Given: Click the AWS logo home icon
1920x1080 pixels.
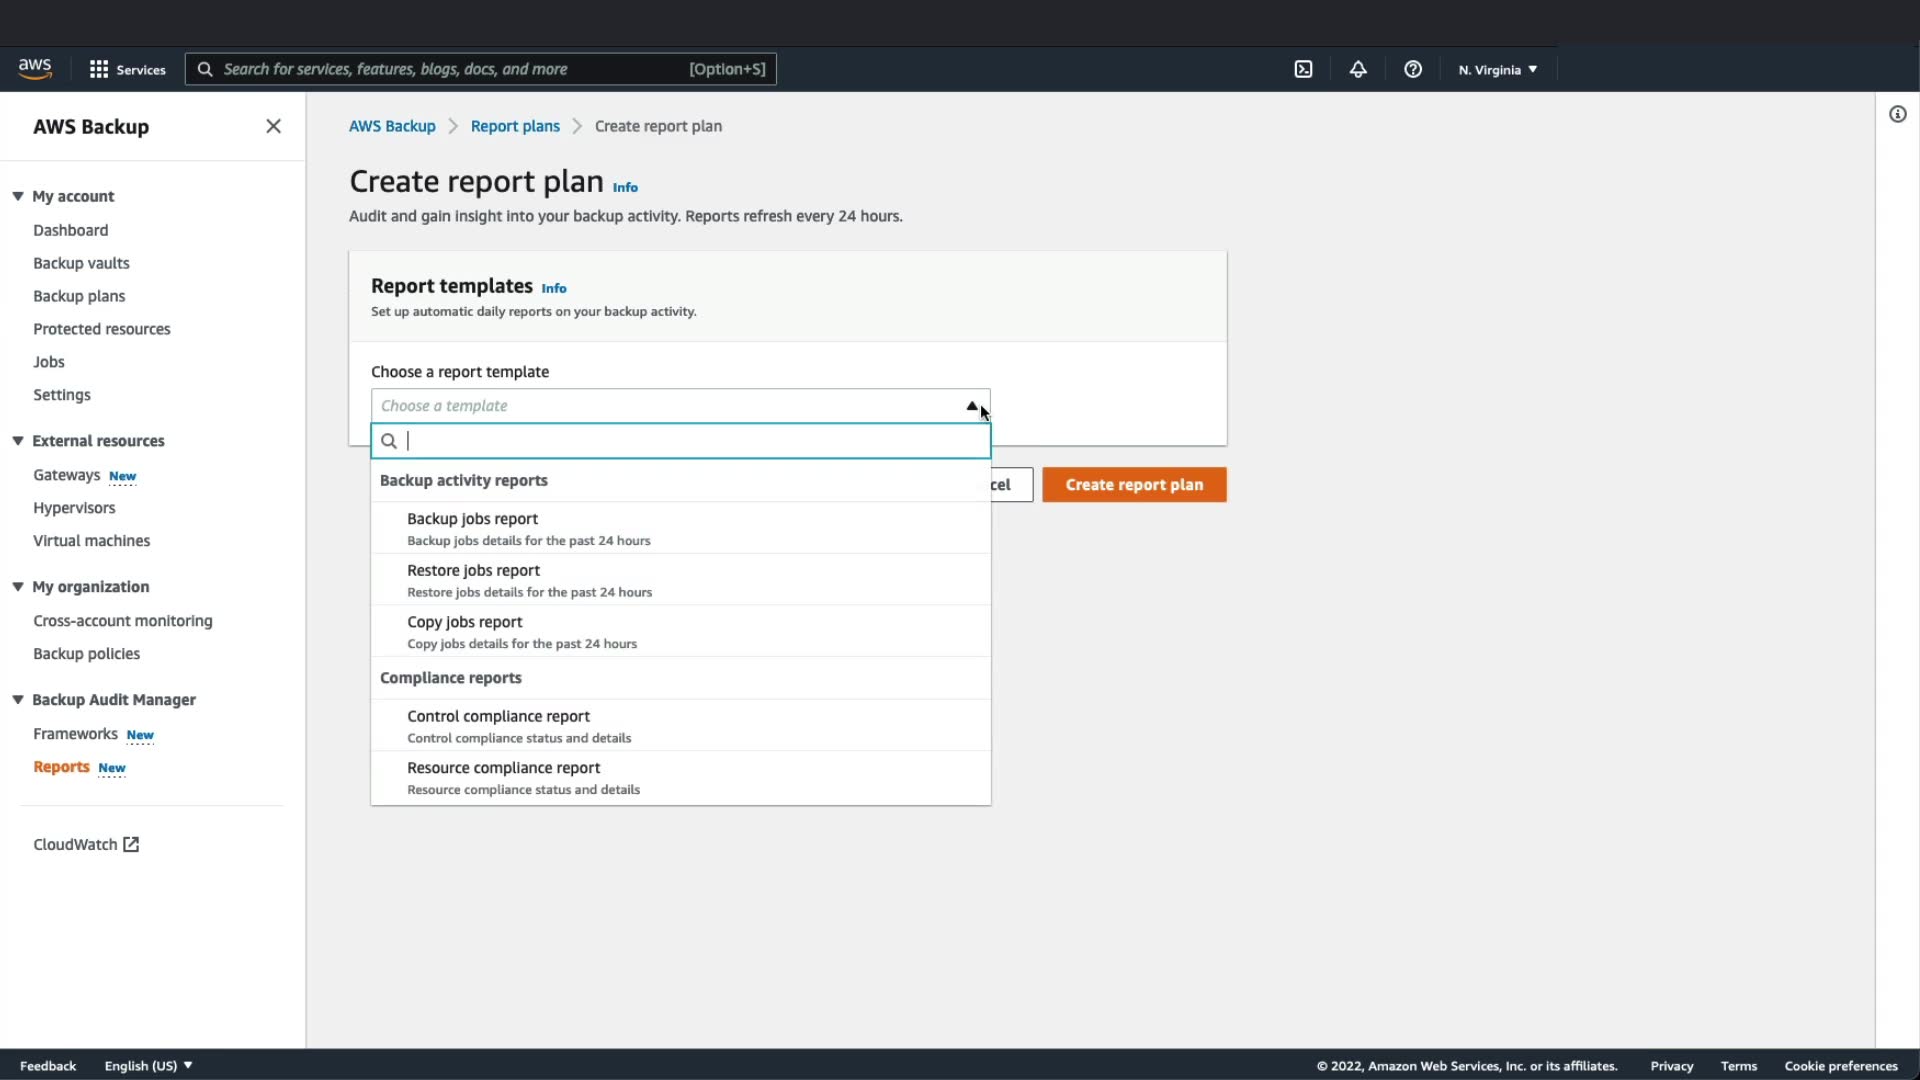Looking at the screenshot, I should pos(35,68).
